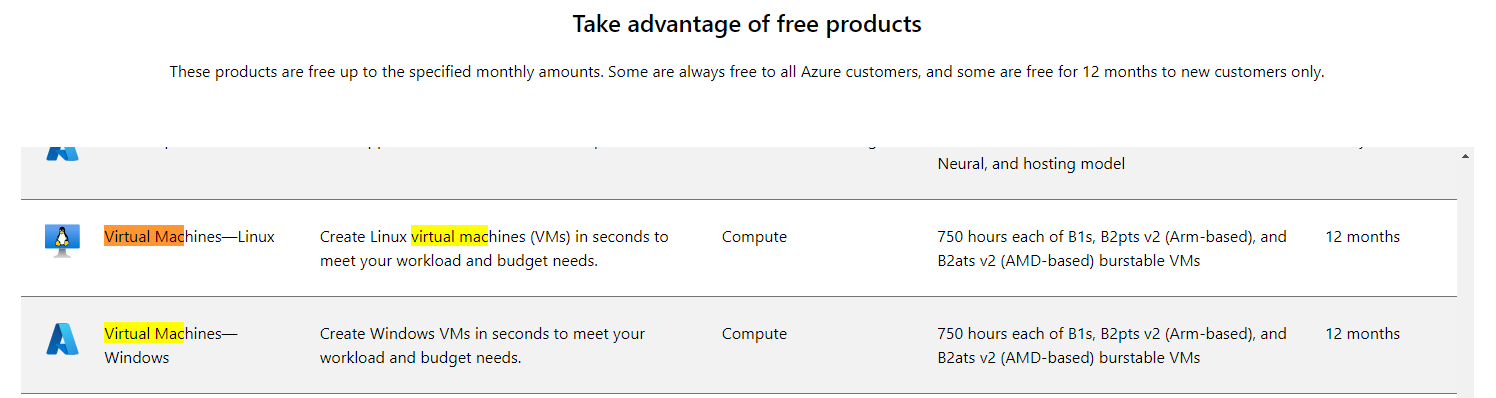Click the free products subtitle paragraph

point(747,72)
